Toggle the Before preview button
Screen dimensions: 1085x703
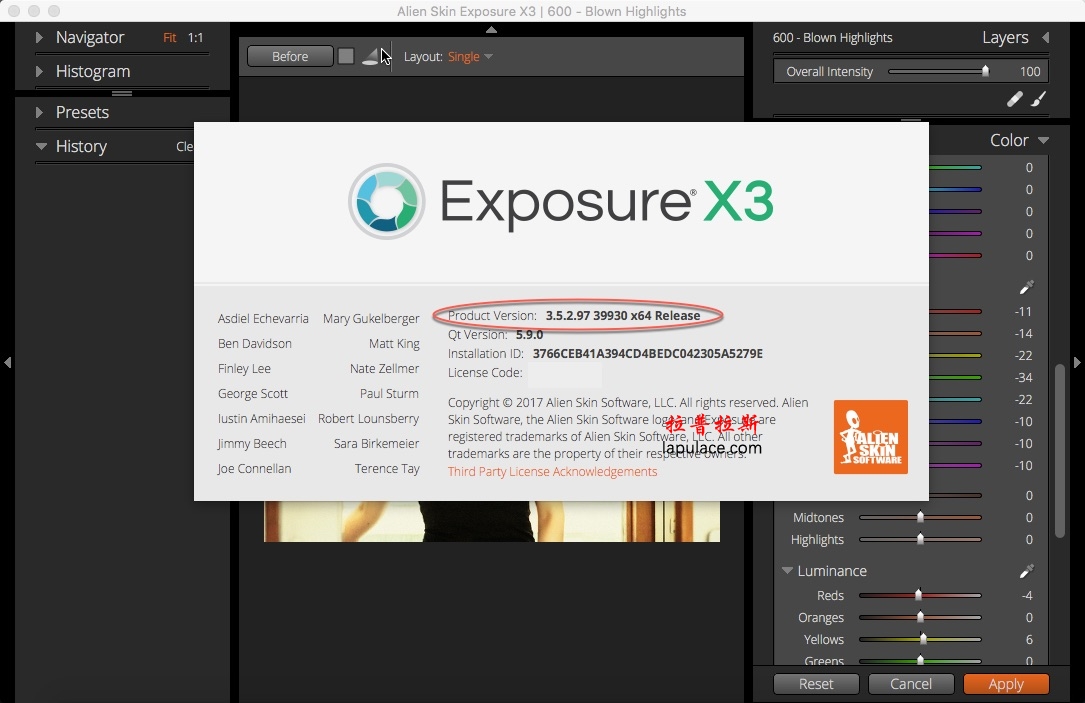[x=290, y=56]
